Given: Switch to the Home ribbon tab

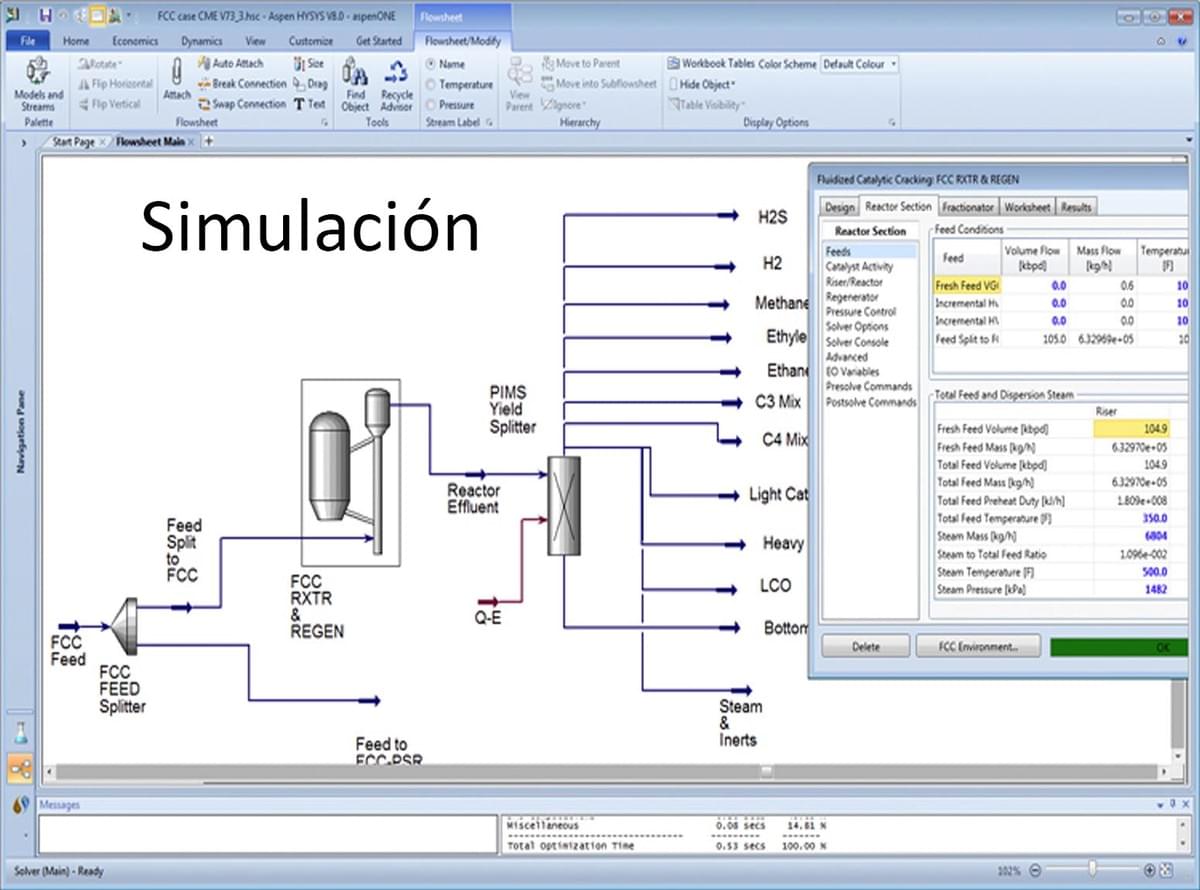Looking at the screenshot, I should [x=76, y=41].
